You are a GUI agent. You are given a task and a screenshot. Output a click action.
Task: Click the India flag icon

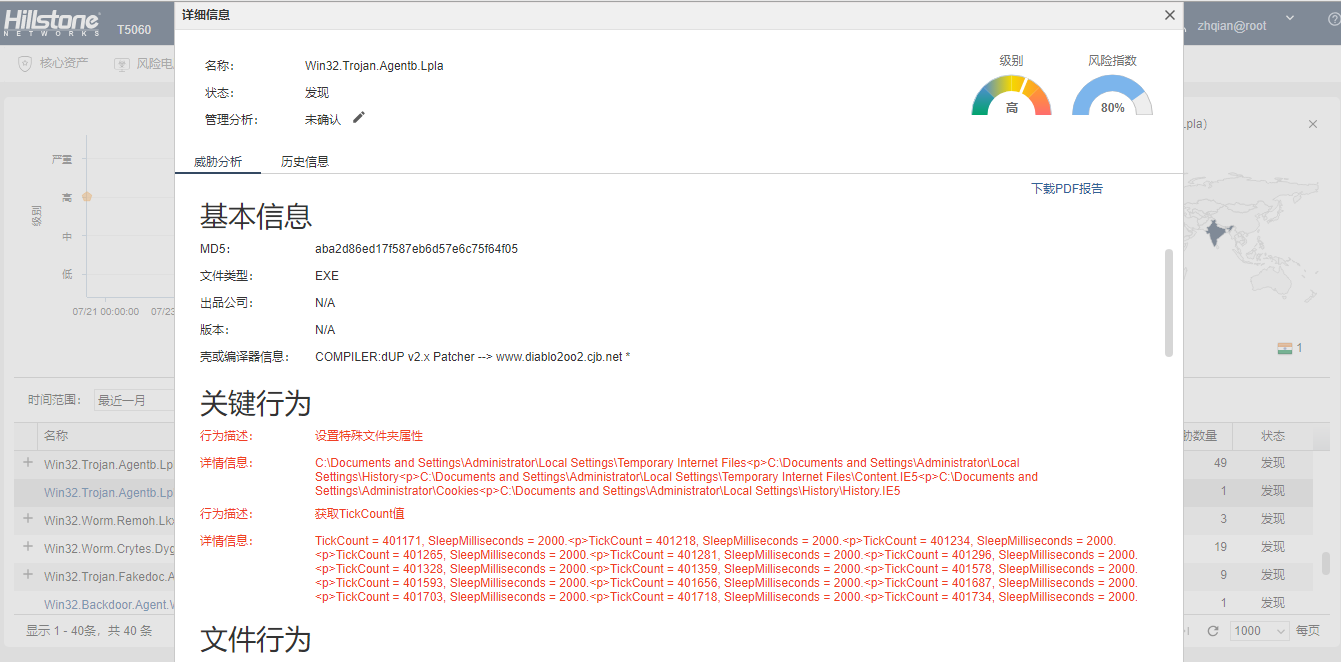(x=1285, y=348)
